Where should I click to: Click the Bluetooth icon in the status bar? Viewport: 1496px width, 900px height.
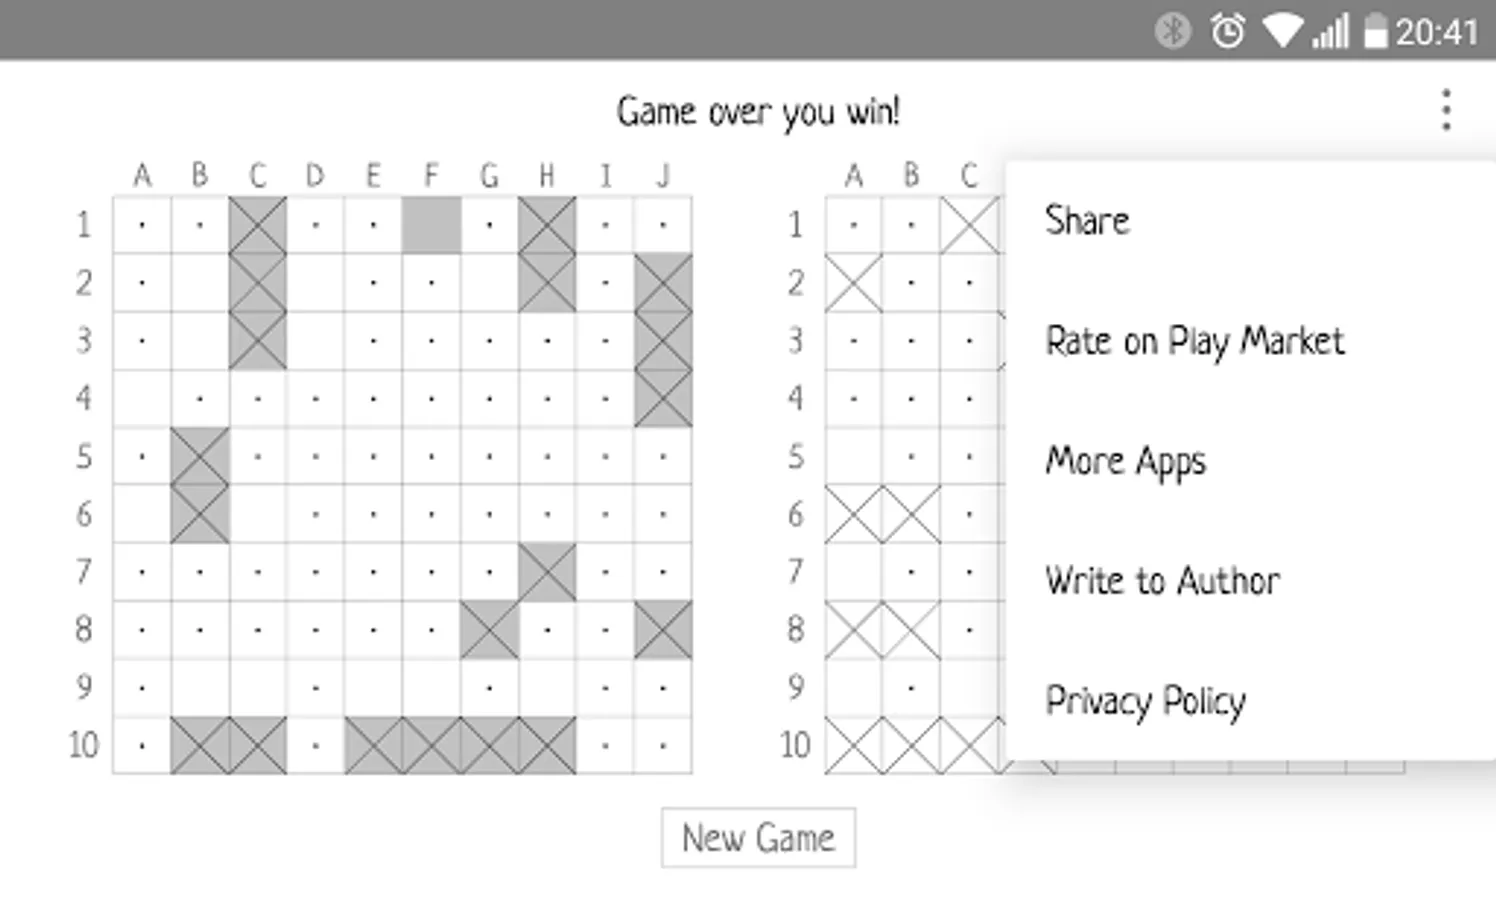tap(1172, 30)
